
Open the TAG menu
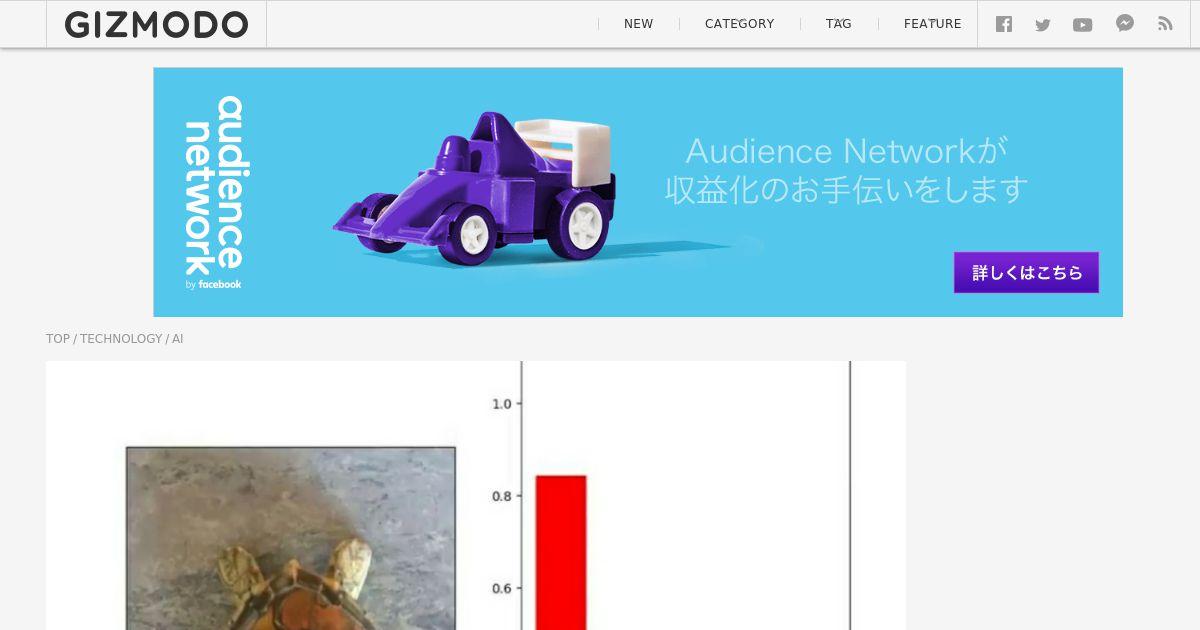pos(839,24)
